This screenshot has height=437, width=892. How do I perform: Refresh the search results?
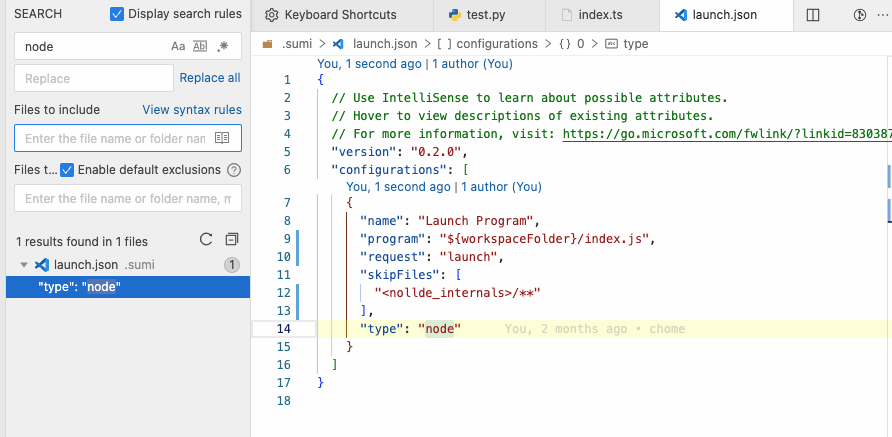(x=206, y=240)
